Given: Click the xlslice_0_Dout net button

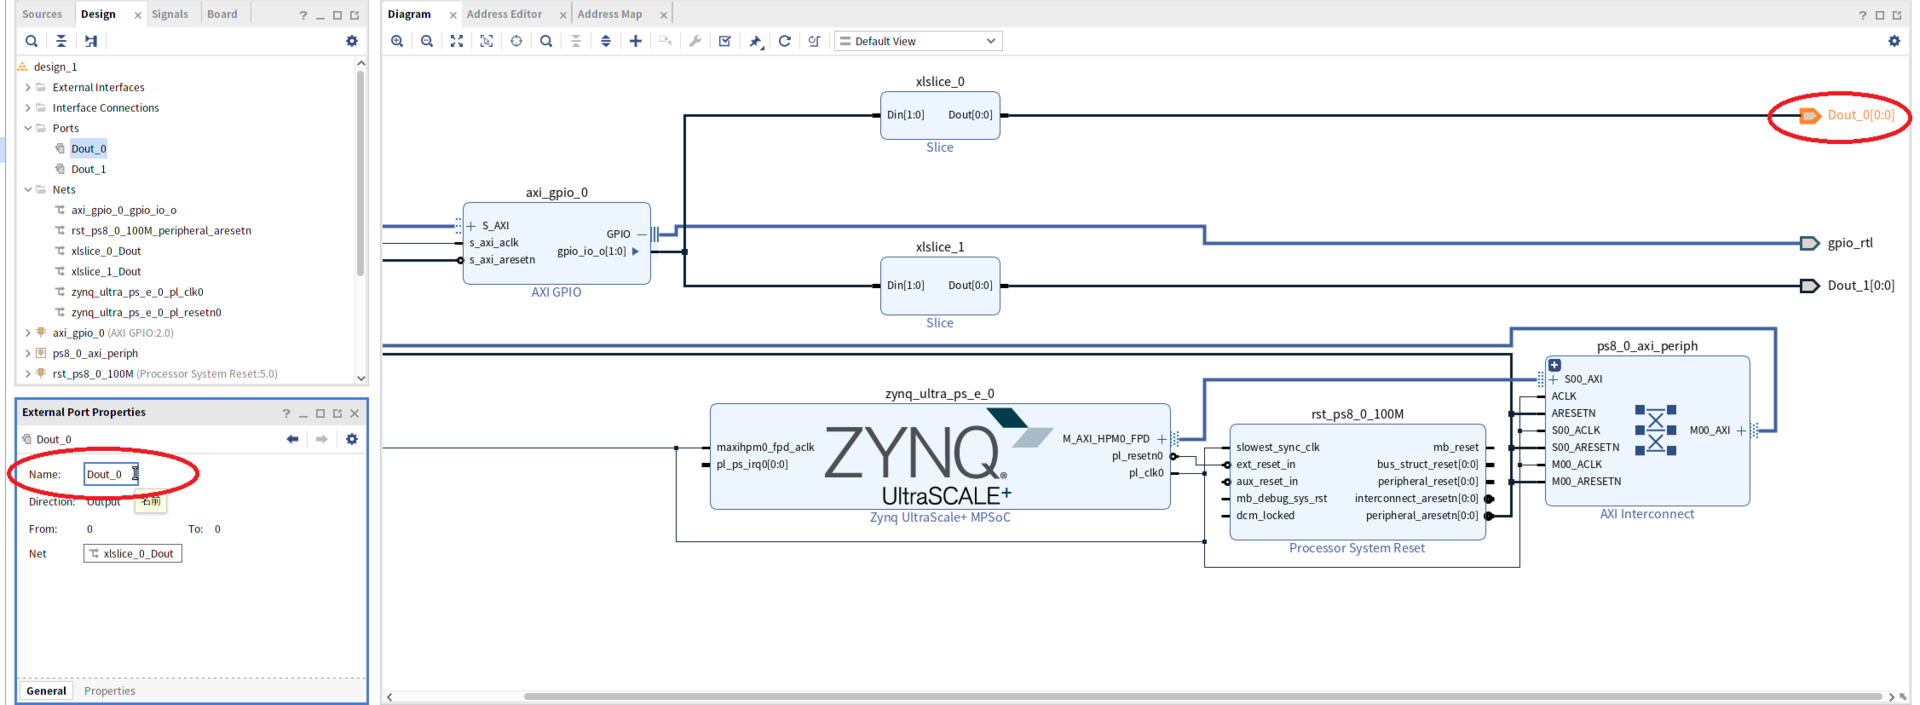Looking at the screenshot, I should pos(133,554).
